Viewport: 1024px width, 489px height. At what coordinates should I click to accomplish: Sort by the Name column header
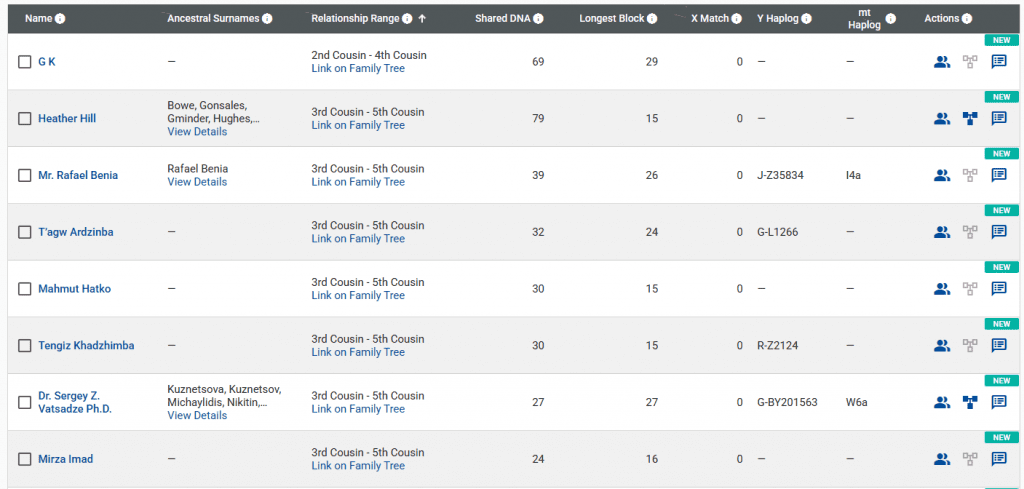pos(38,18)
